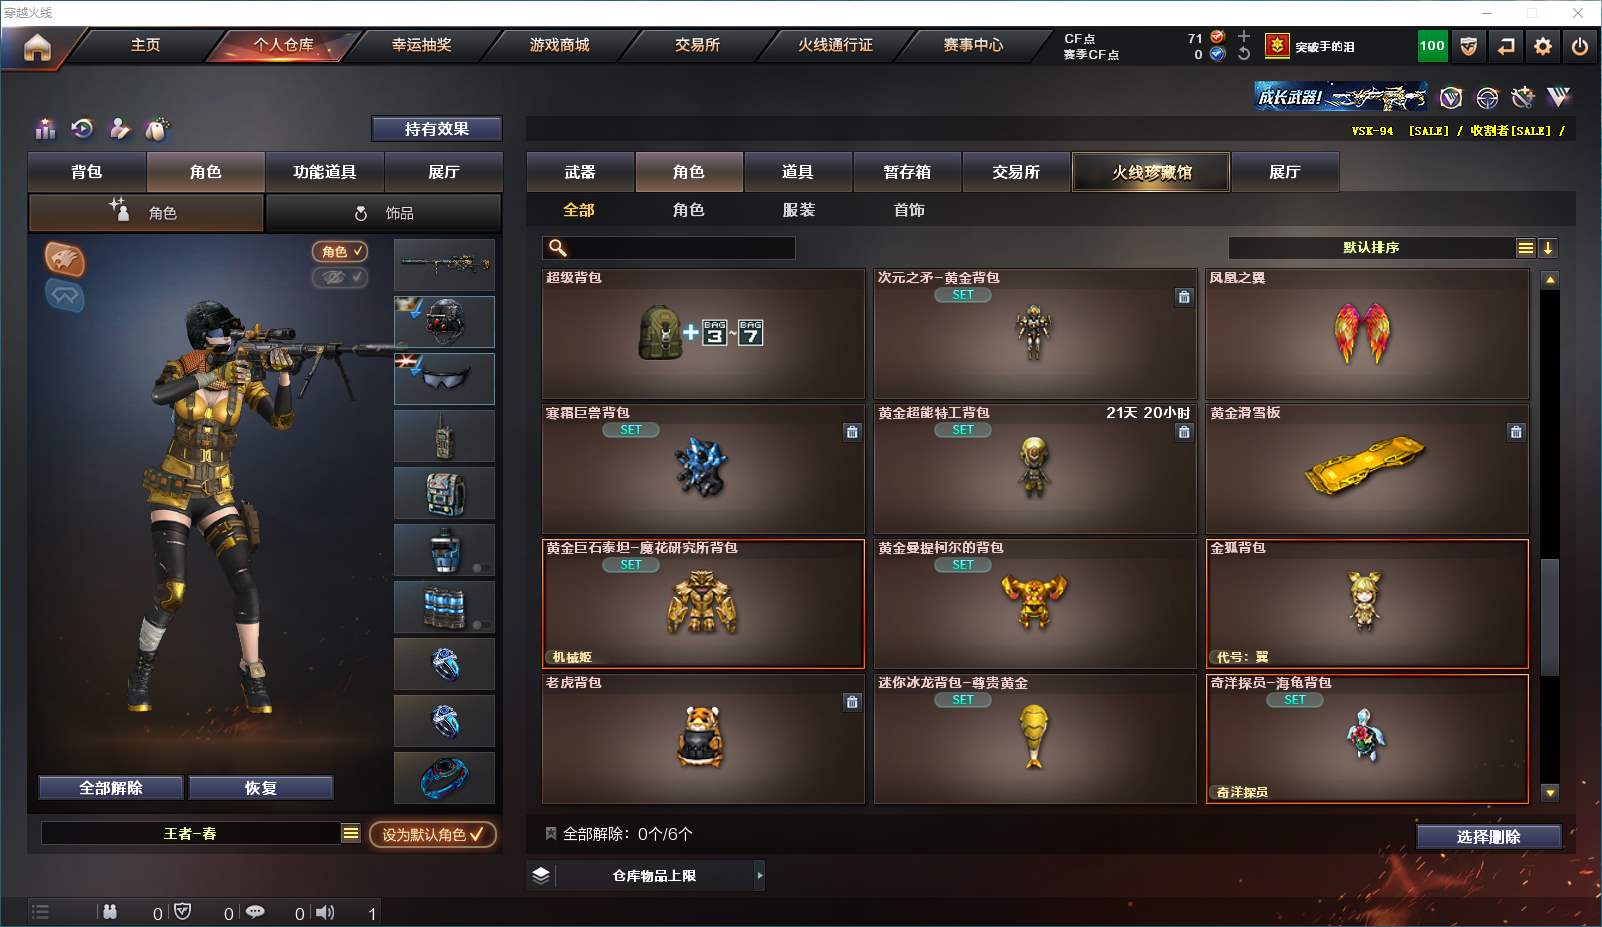This screenshot has height=927, width=1602.
Task: Toggle 设为默认角色 checkbox button
Action: point(433,834)
